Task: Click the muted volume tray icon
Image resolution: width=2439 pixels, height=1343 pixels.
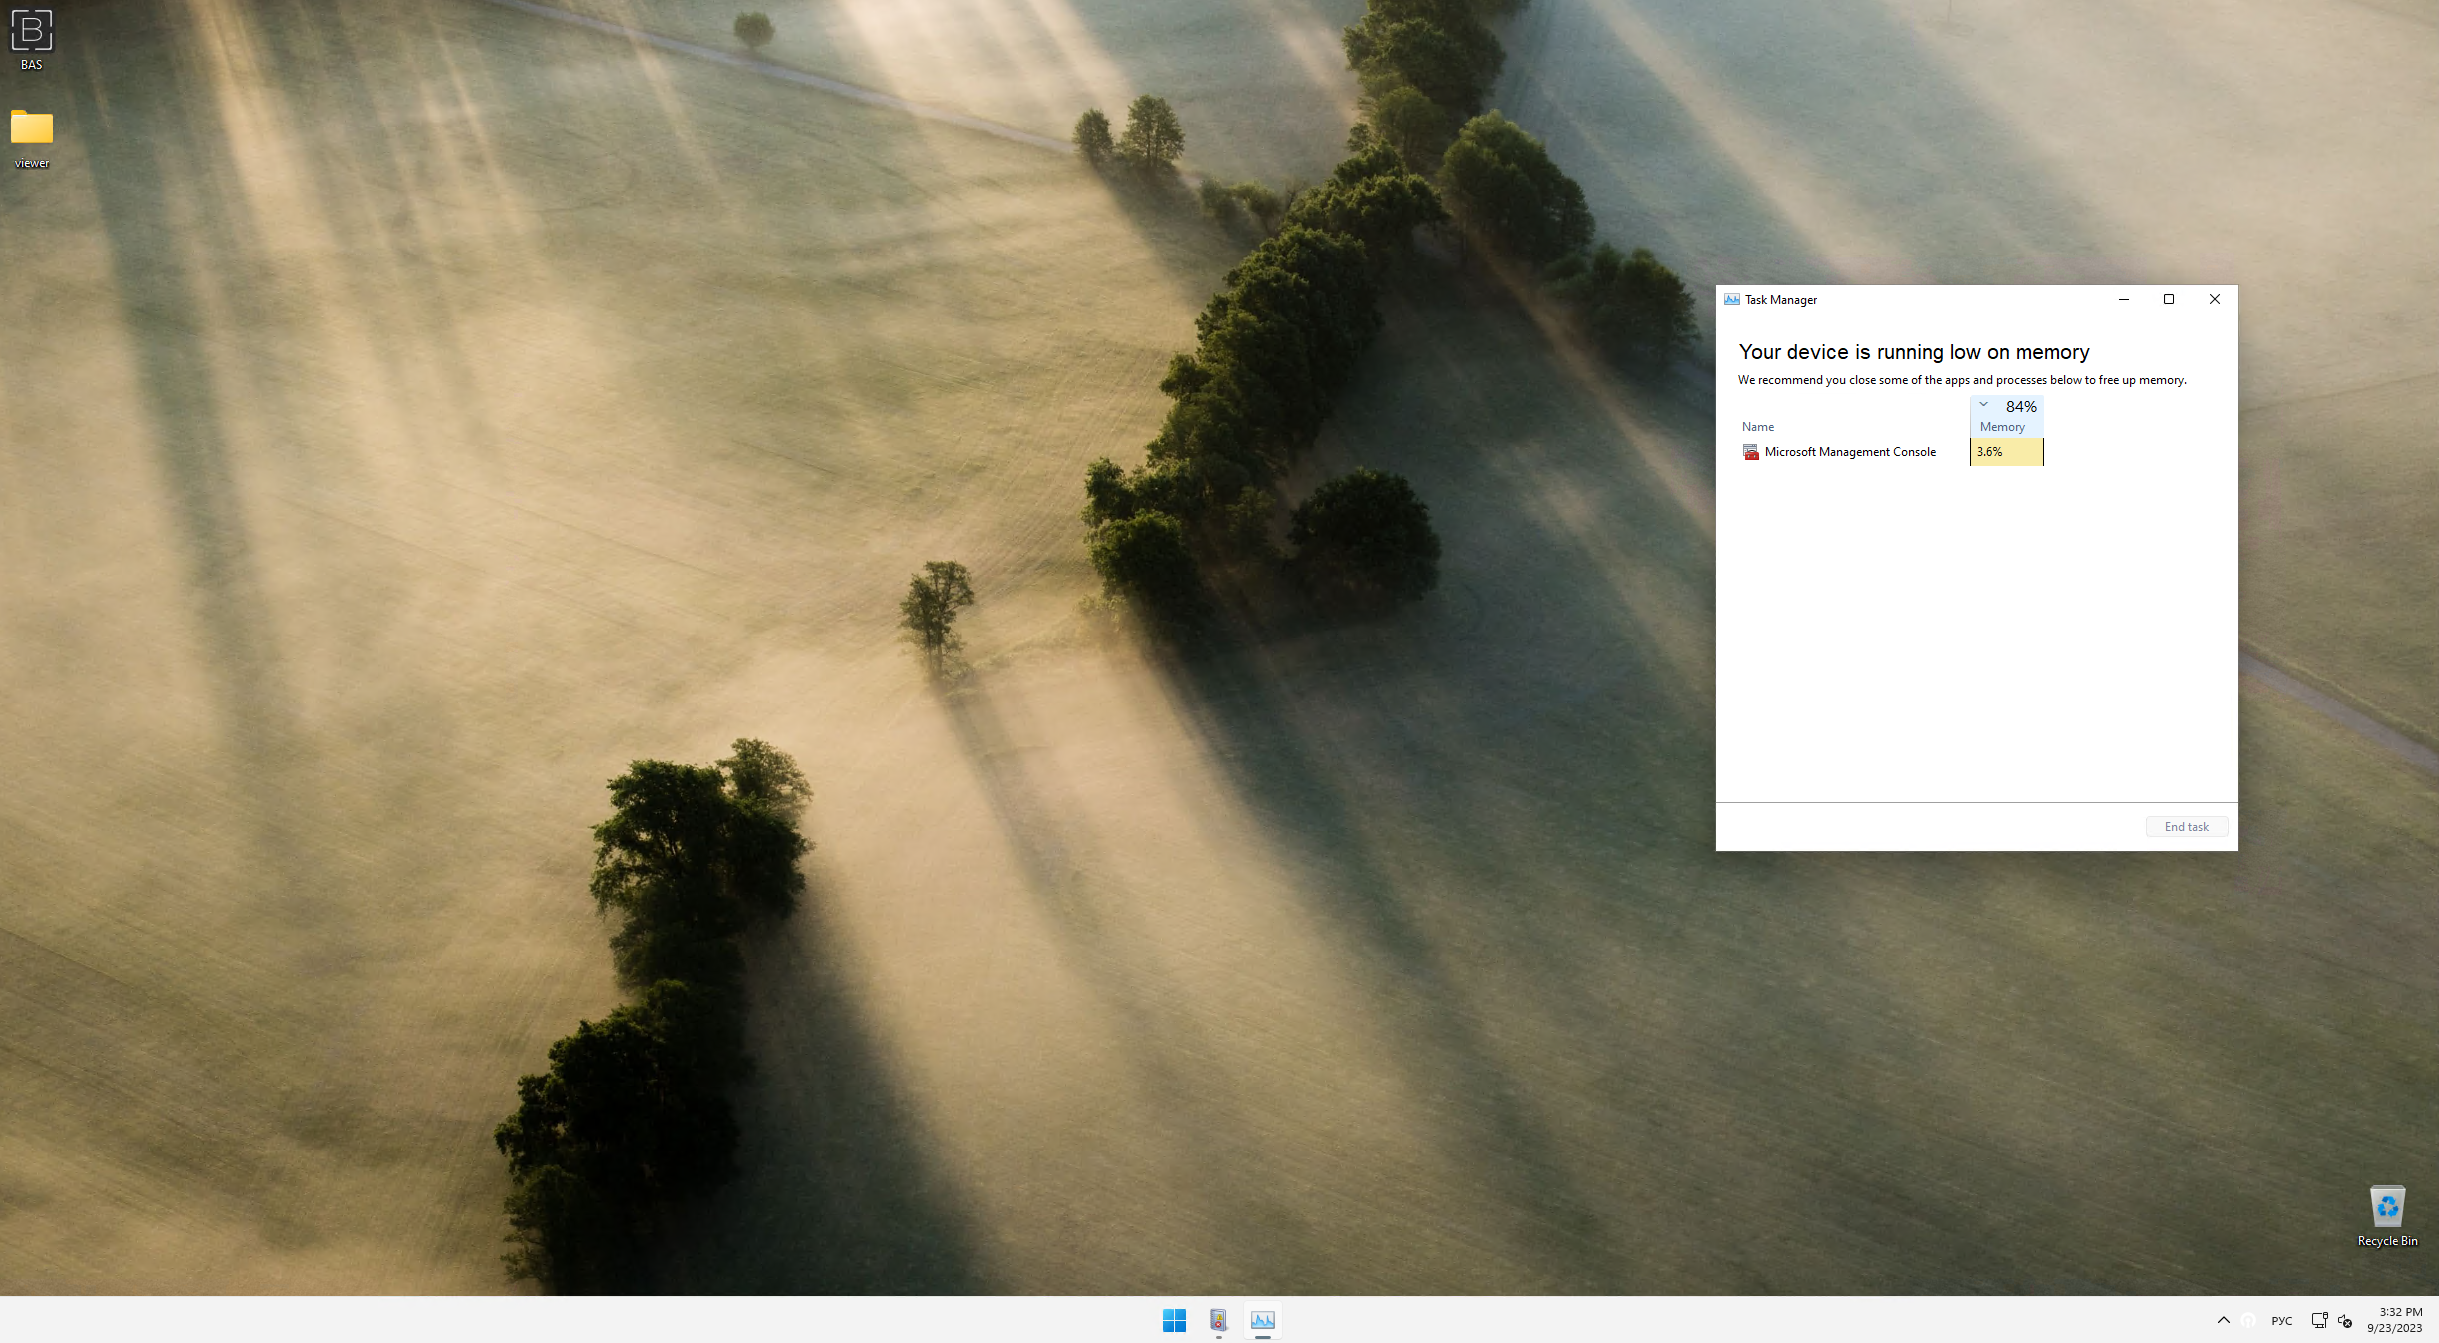Action: pyautogui.click(x=2345, y=1321)
